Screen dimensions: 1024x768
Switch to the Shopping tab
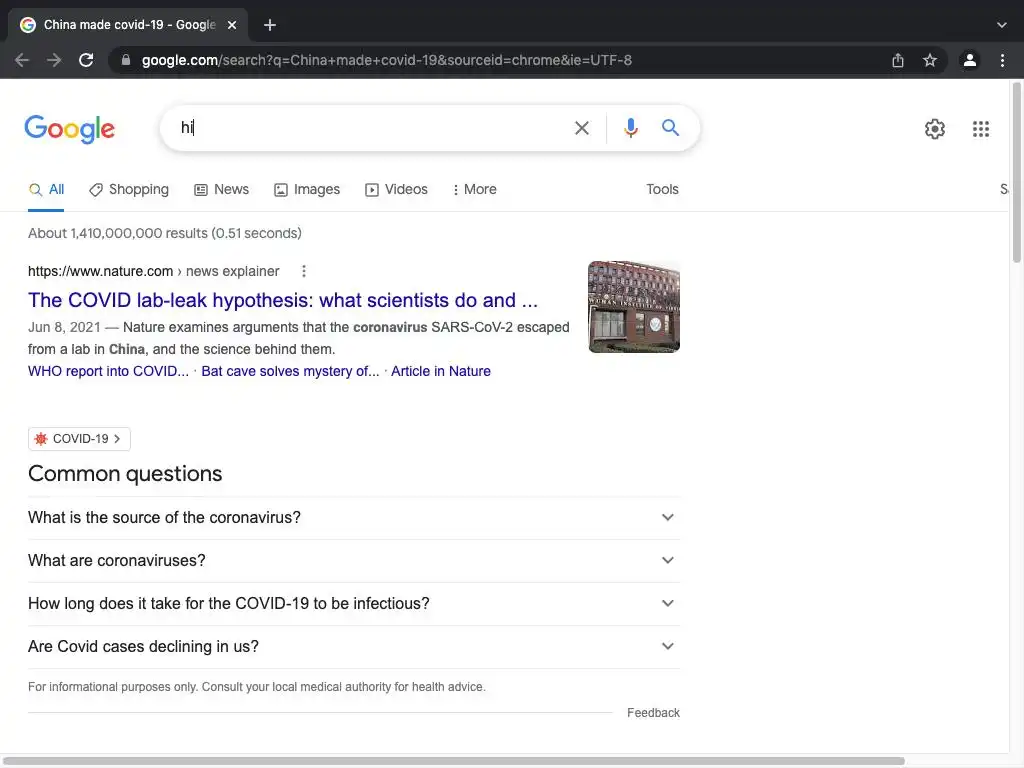[129, 189]
